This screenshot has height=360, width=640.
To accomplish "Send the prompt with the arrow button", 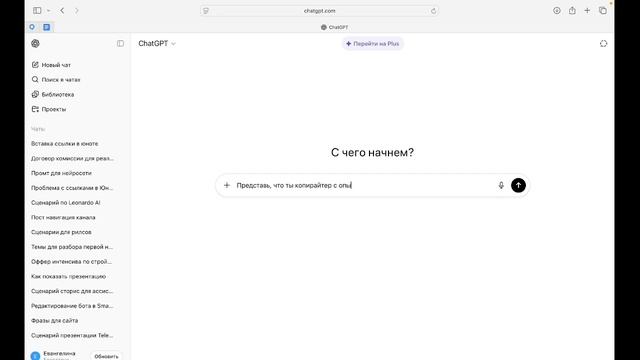I will click(x=518, y=185).
